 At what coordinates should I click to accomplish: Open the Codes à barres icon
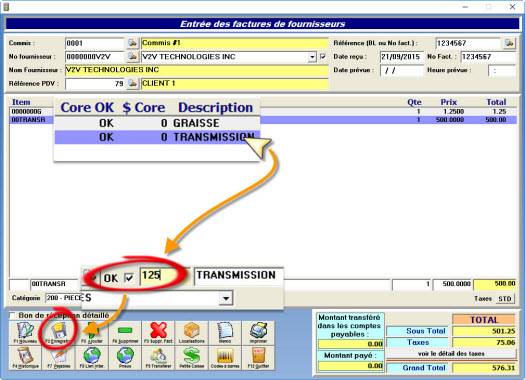(x=225, y=358)
